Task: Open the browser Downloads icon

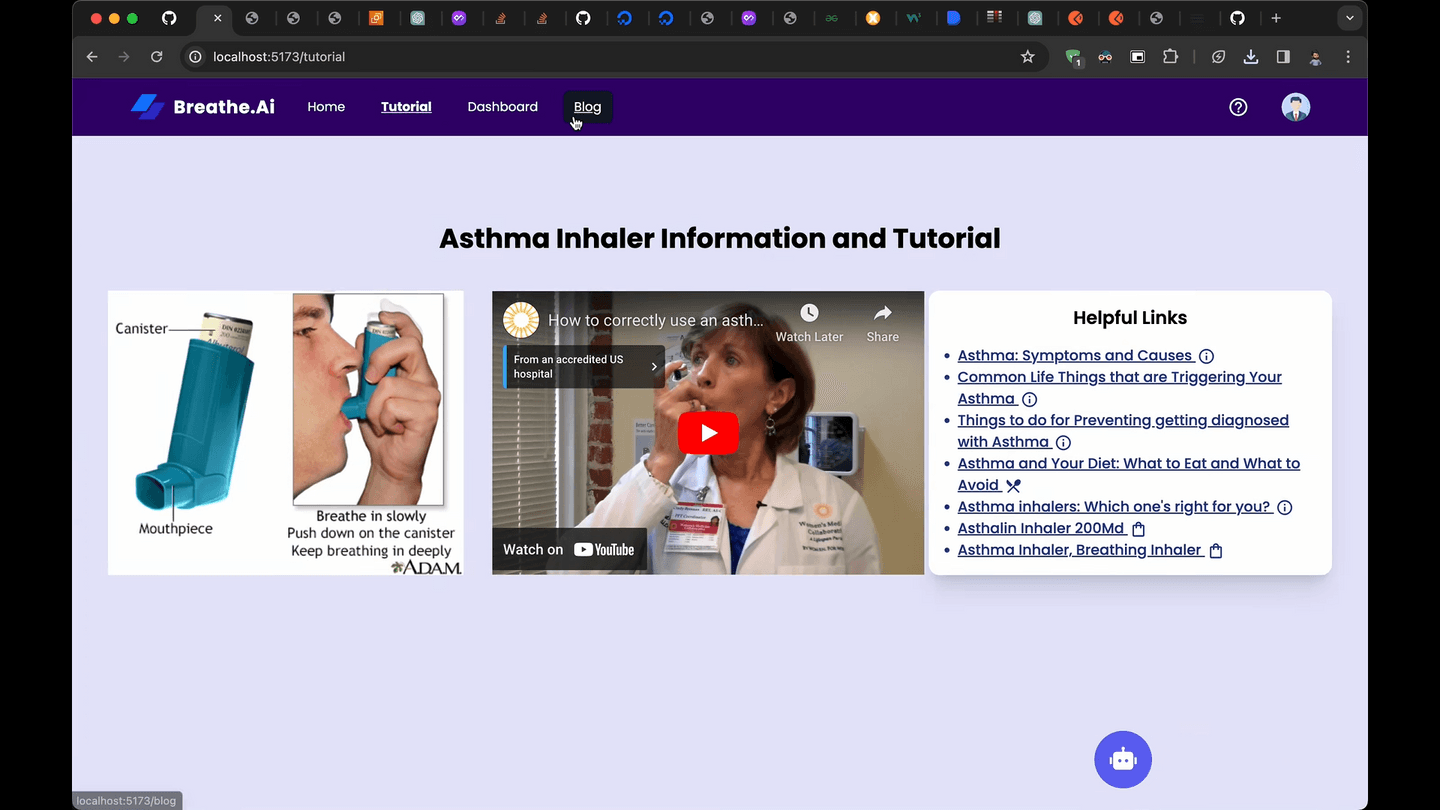Action: pos(1251,57)
